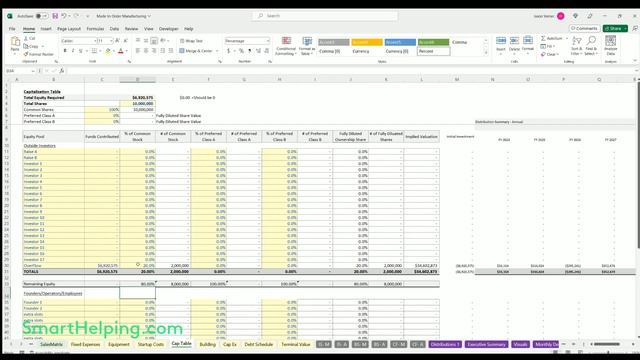Apply the blue Accent cell style swatch
Image resolution: width=640 pixels, height=360 pixels.
(x=400, y=42)
